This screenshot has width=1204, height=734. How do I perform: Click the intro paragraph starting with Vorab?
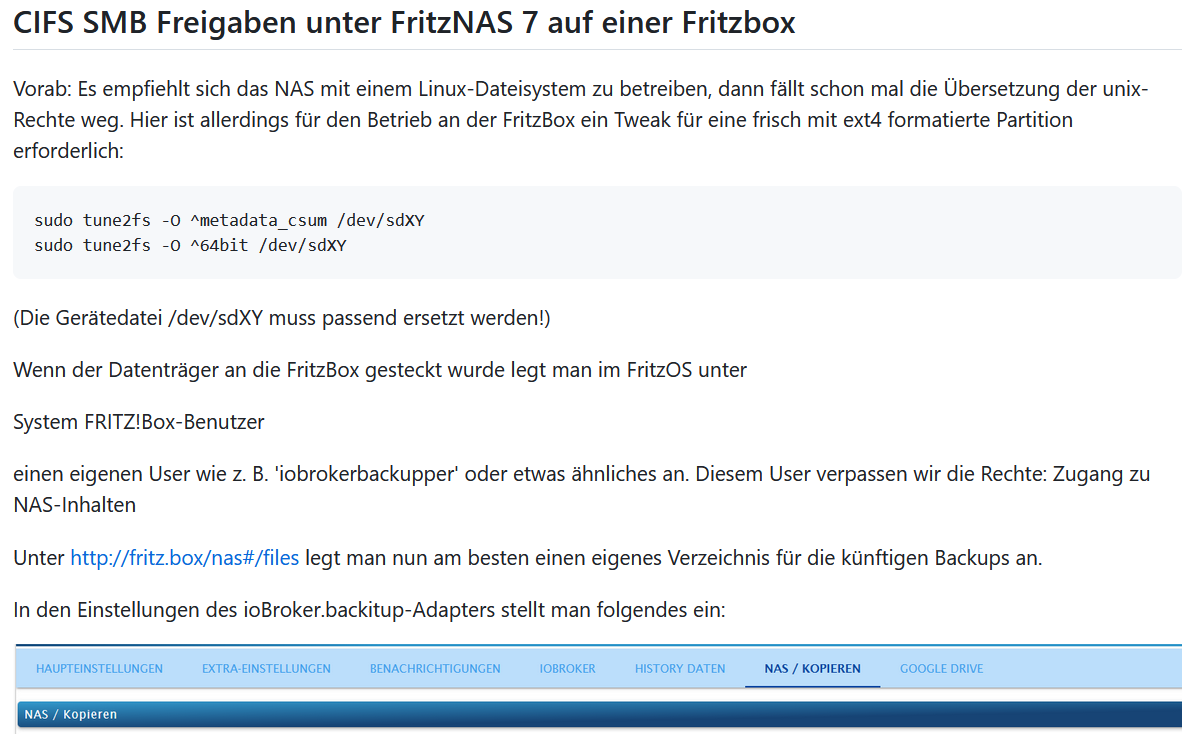click(x=583, y=121)
